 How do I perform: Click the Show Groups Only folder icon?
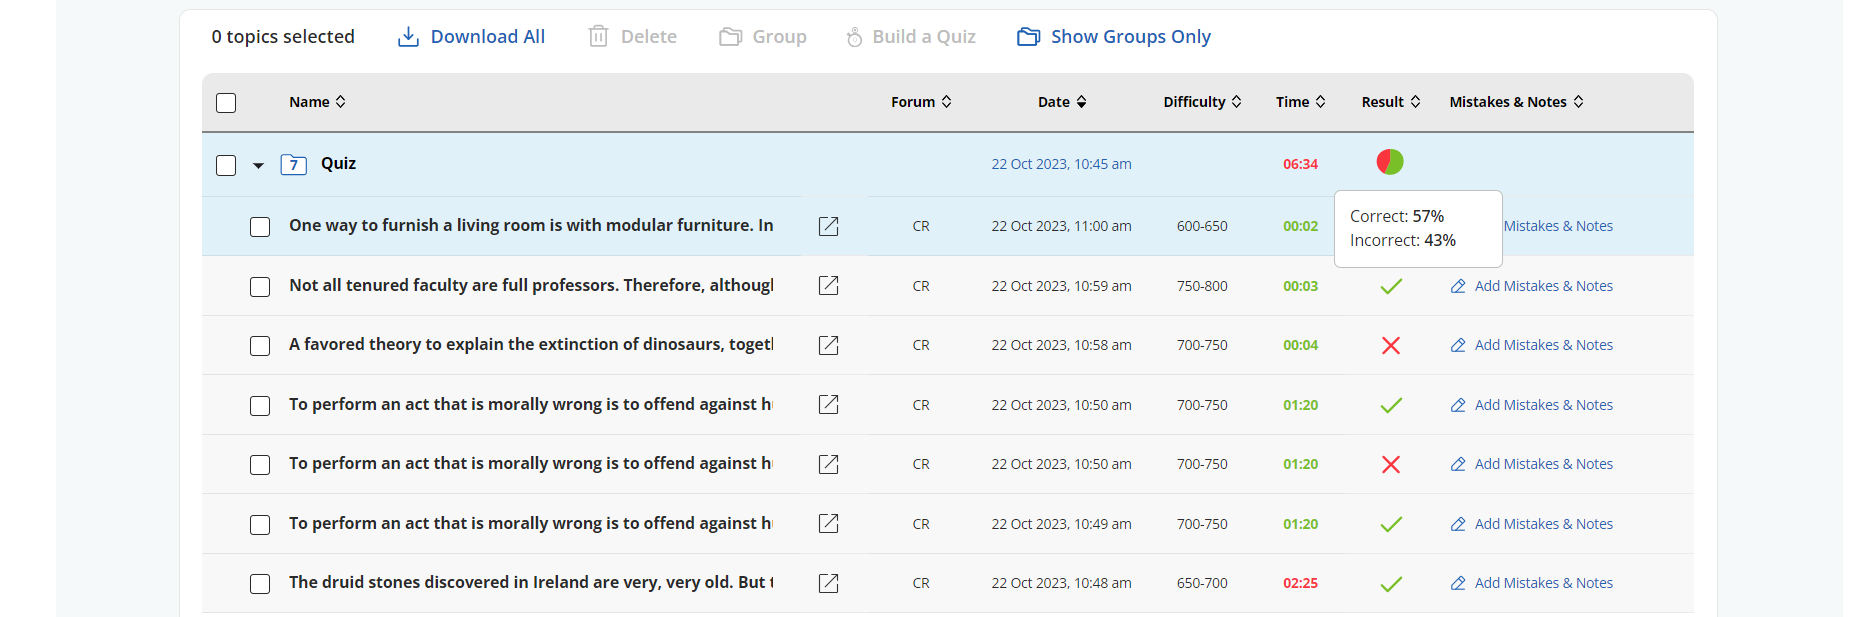point(1028,37)
